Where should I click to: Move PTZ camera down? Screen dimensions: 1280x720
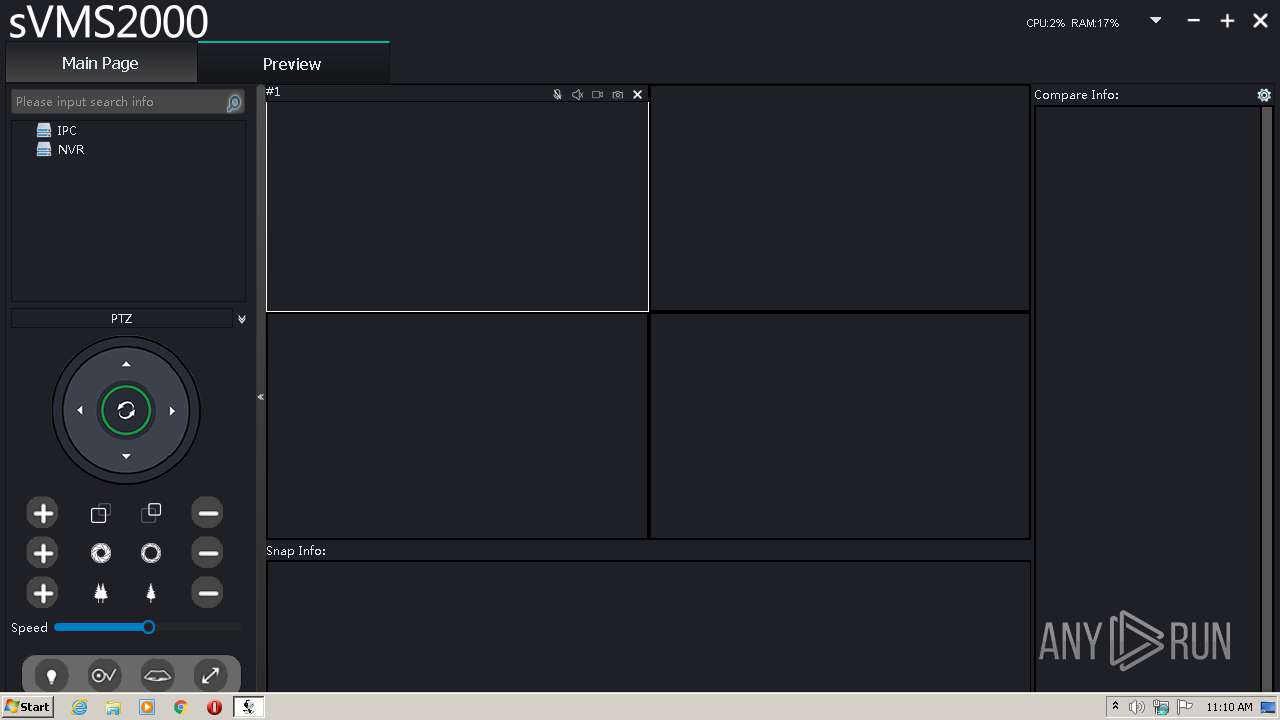click(x=126, y=456)
